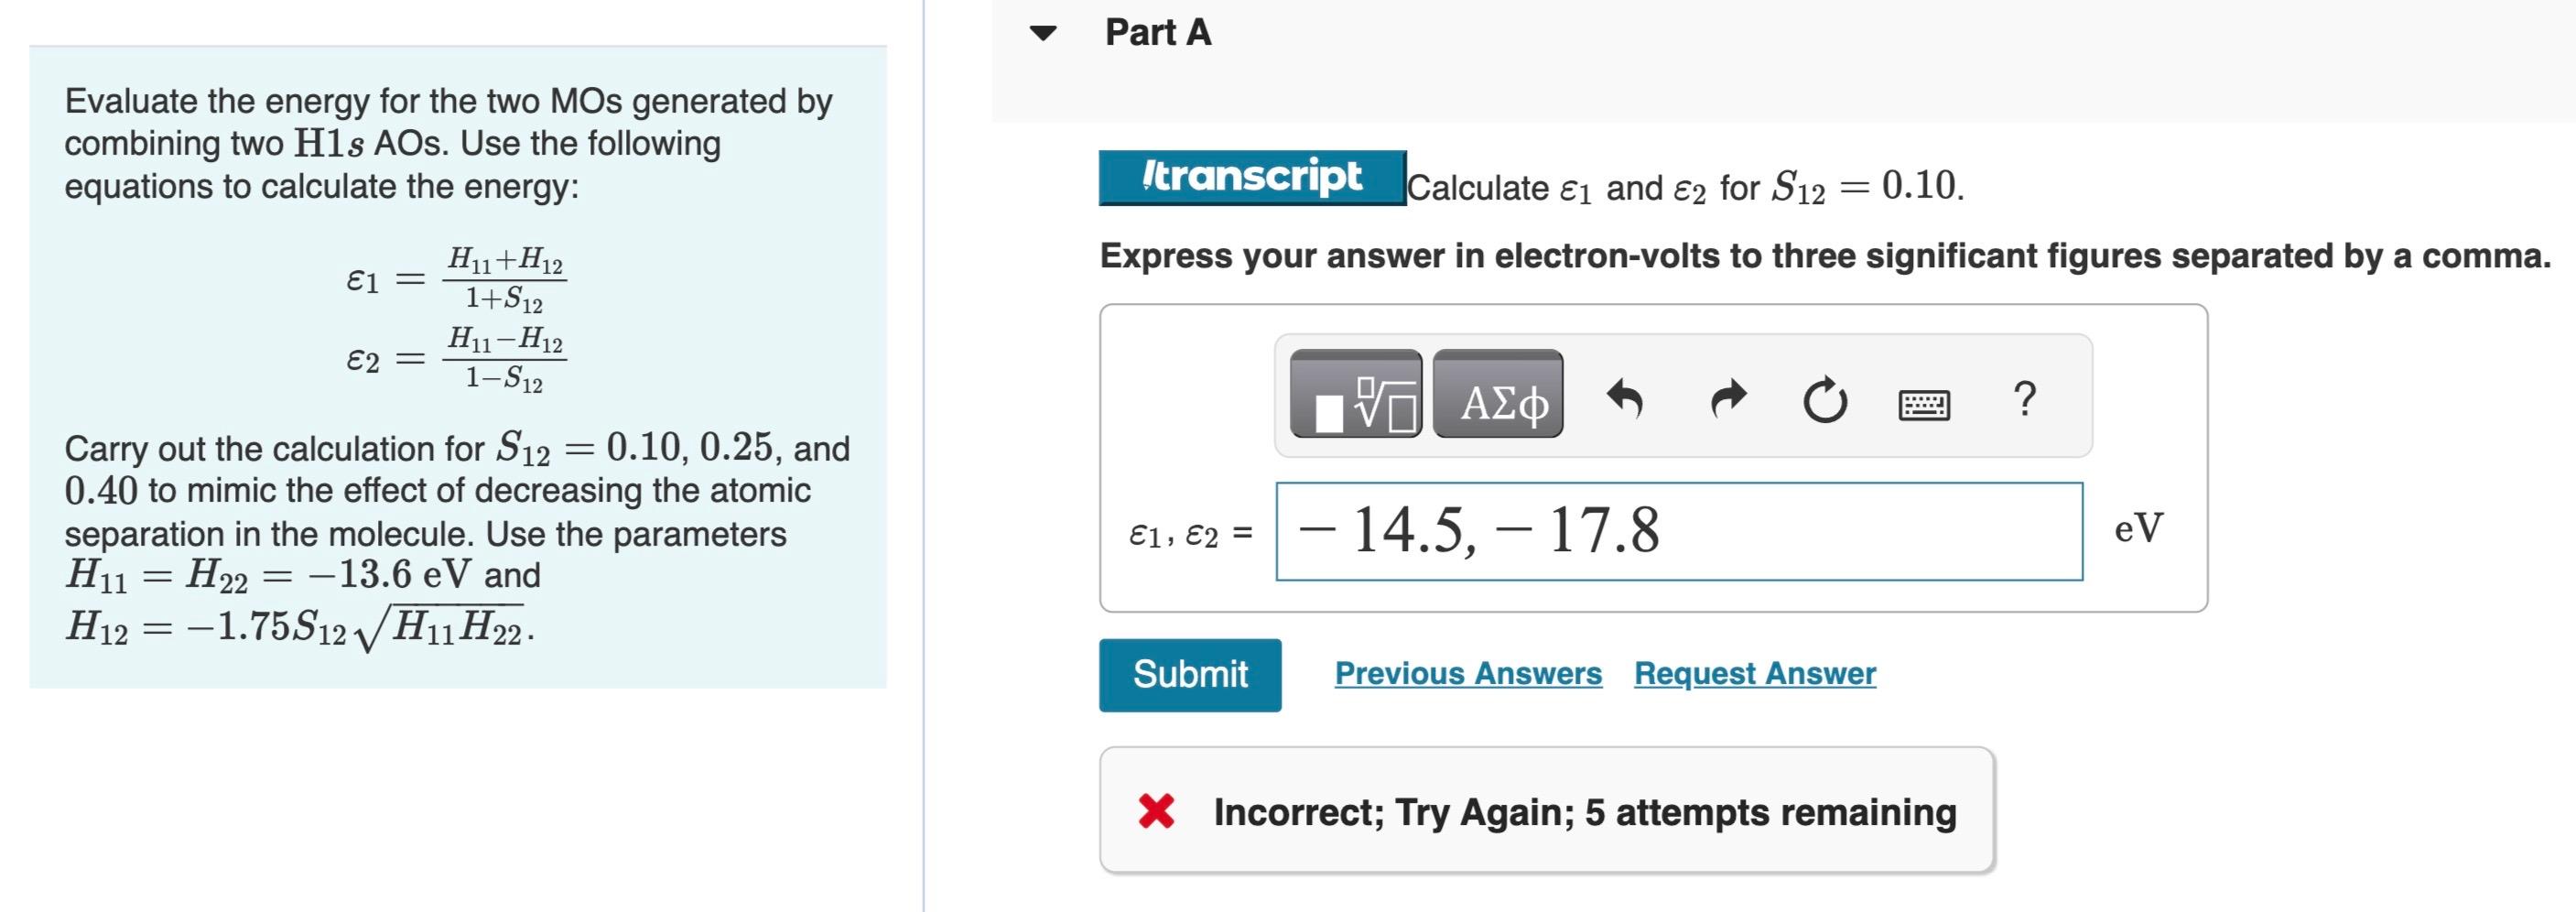Collapse the Part A disclosure triangle
This screenshot has height=912, width=2576.
pos(1043,33)
